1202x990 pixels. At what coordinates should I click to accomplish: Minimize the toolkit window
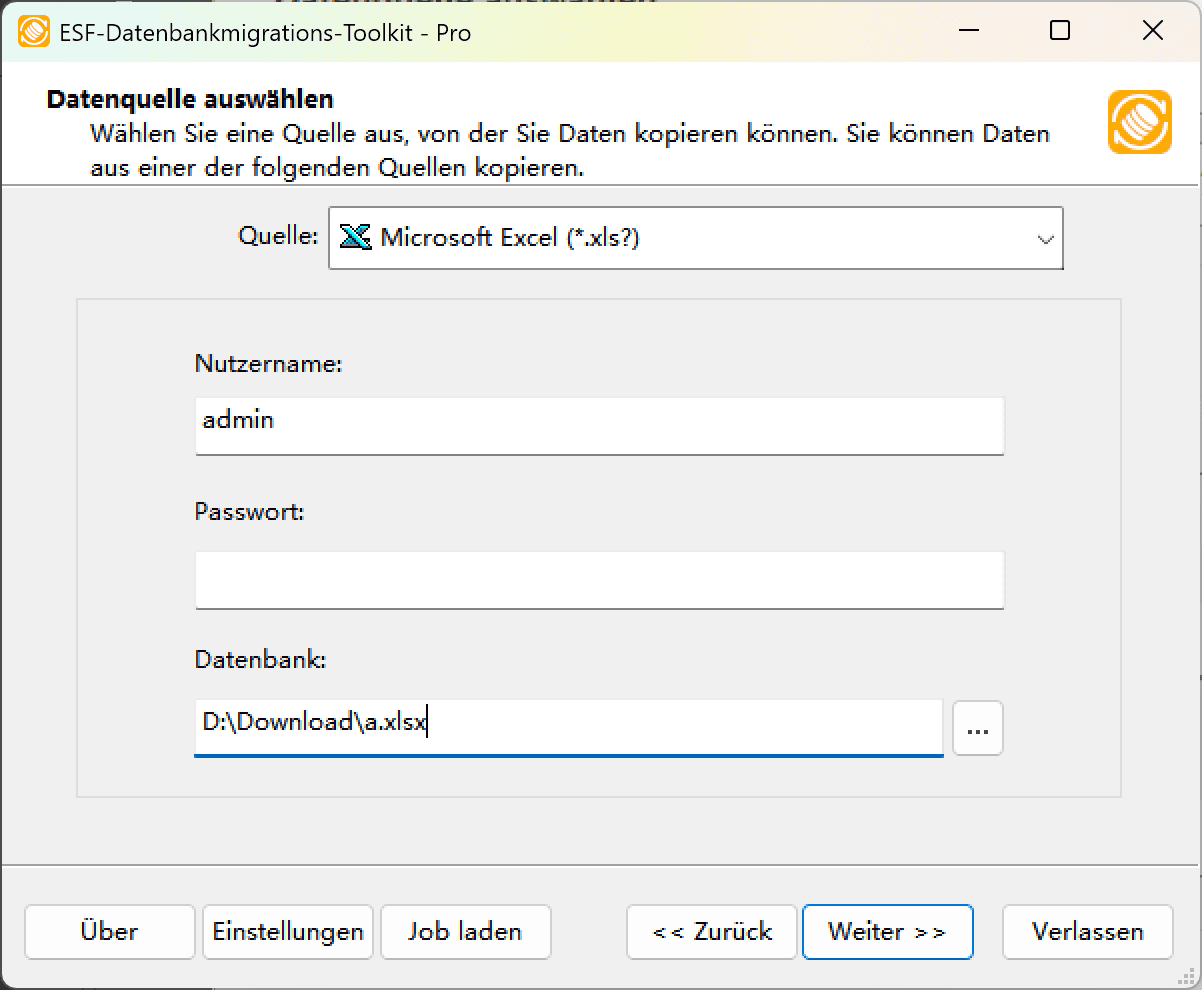967,31
